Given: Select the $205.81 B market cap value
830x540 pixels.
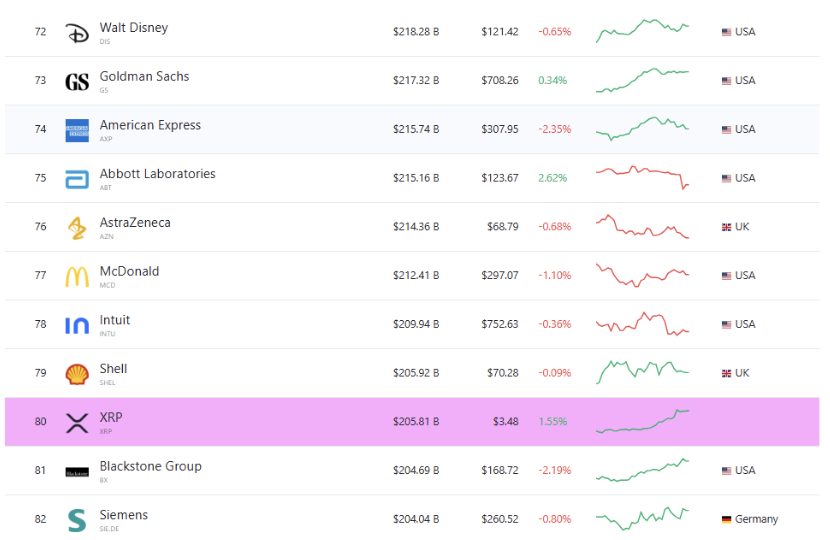Looking at the screenshot, I should pyautogui.click(x=416, y=421).
